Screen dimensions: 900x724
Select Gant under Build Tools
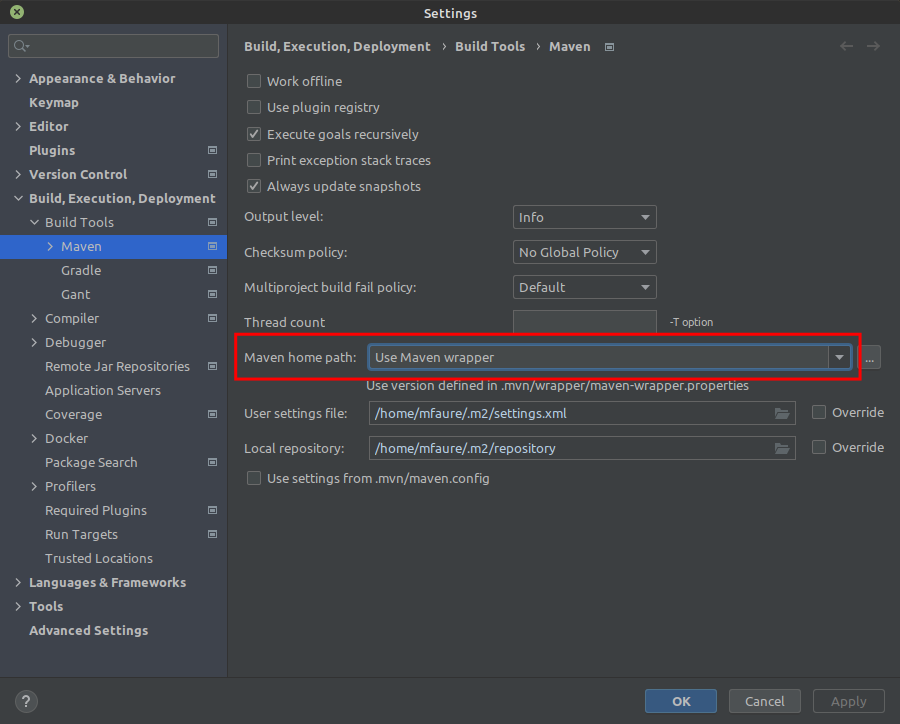coord(75,295)
